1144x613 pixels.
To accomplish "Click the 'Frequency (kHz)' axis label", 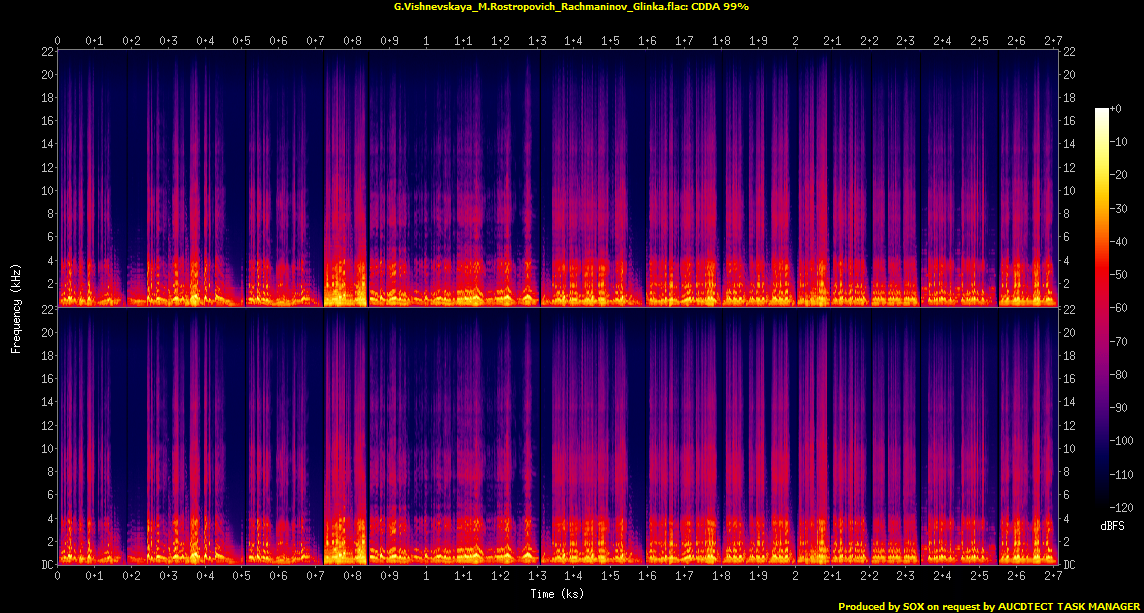I will (x=15, y=308).
